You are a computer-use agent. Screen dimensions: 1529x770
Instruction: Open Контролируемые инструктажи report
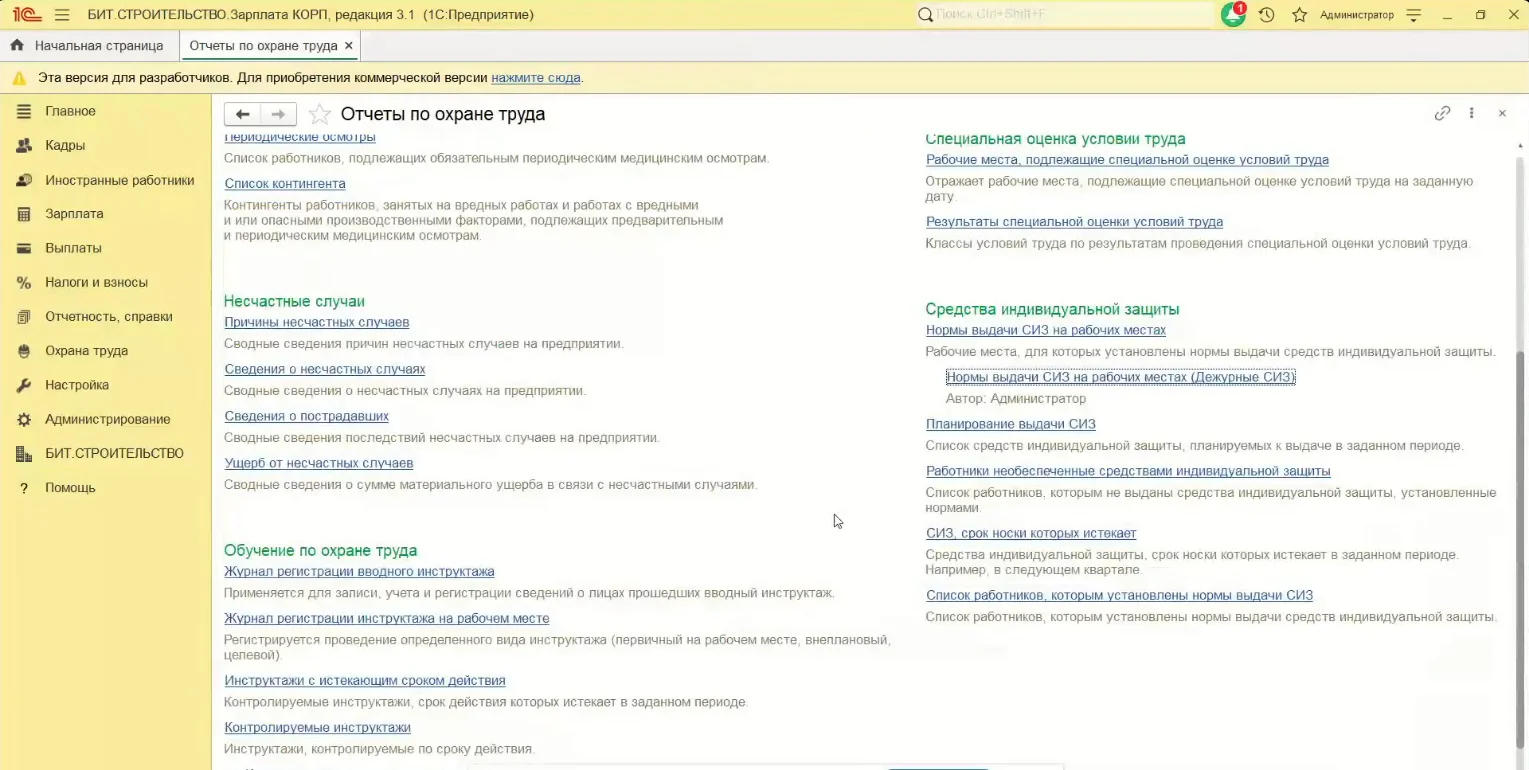317,728
